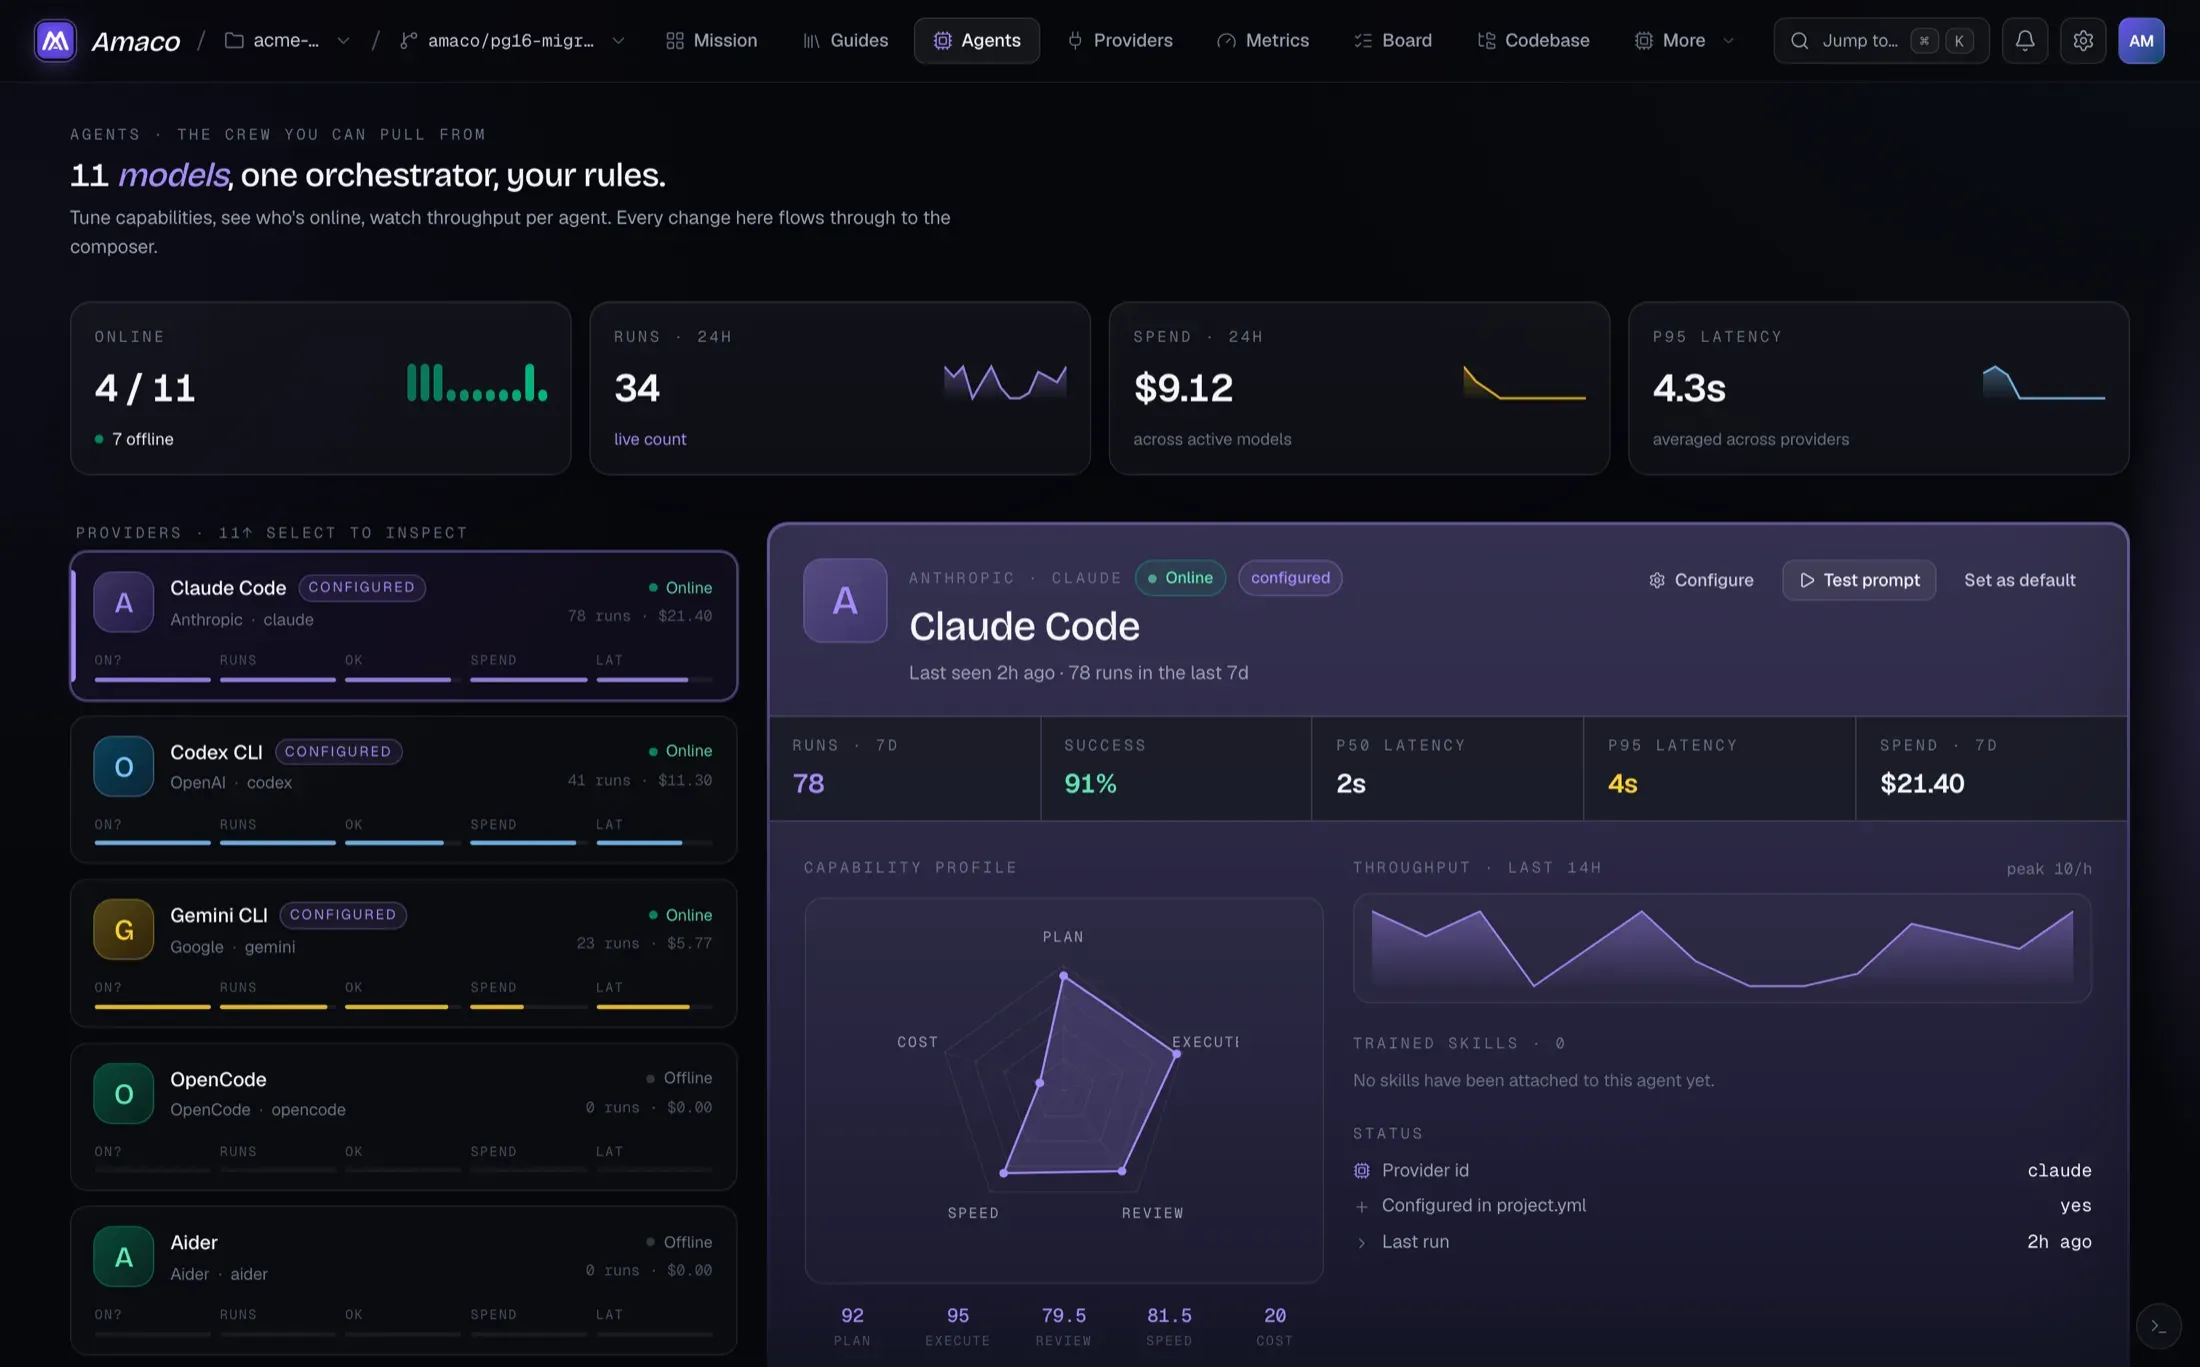Screen dimensions: 2200x1367
Task: Go to the Board tab
Action: coord(1393,41)
